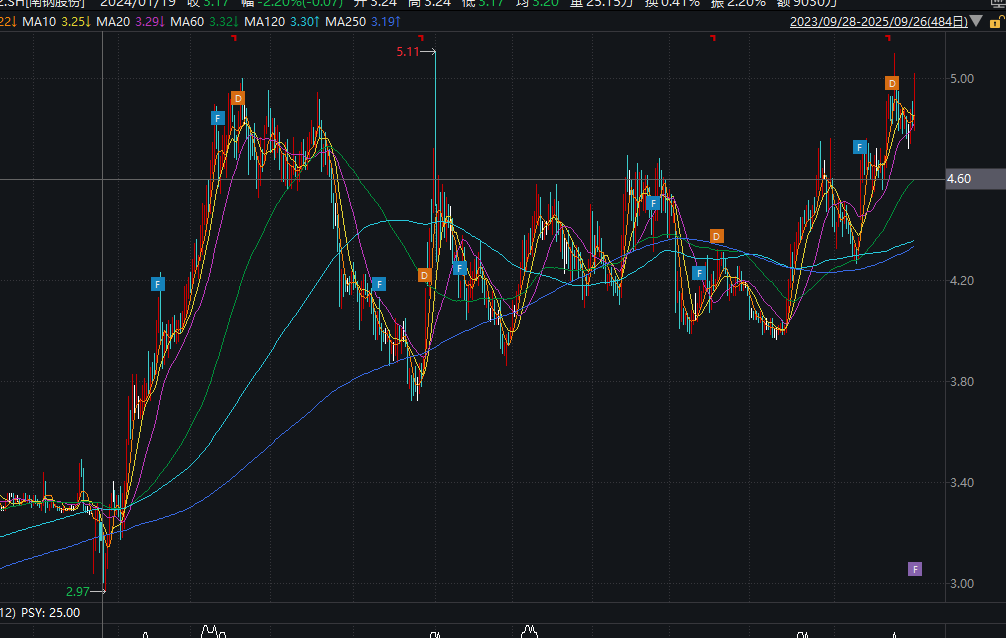Click the 2.97 low price label

pos(78,592)
